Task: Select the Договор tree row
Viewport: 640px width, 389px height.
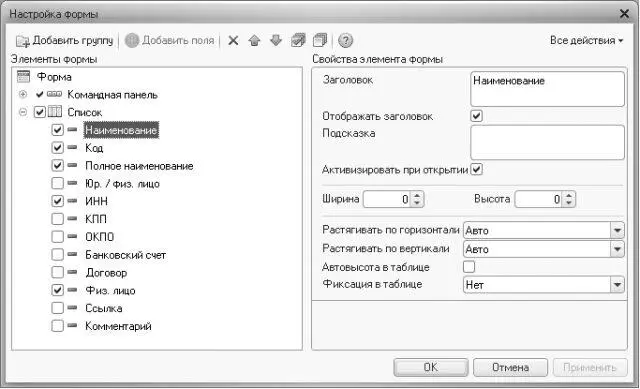Action: 106,273
